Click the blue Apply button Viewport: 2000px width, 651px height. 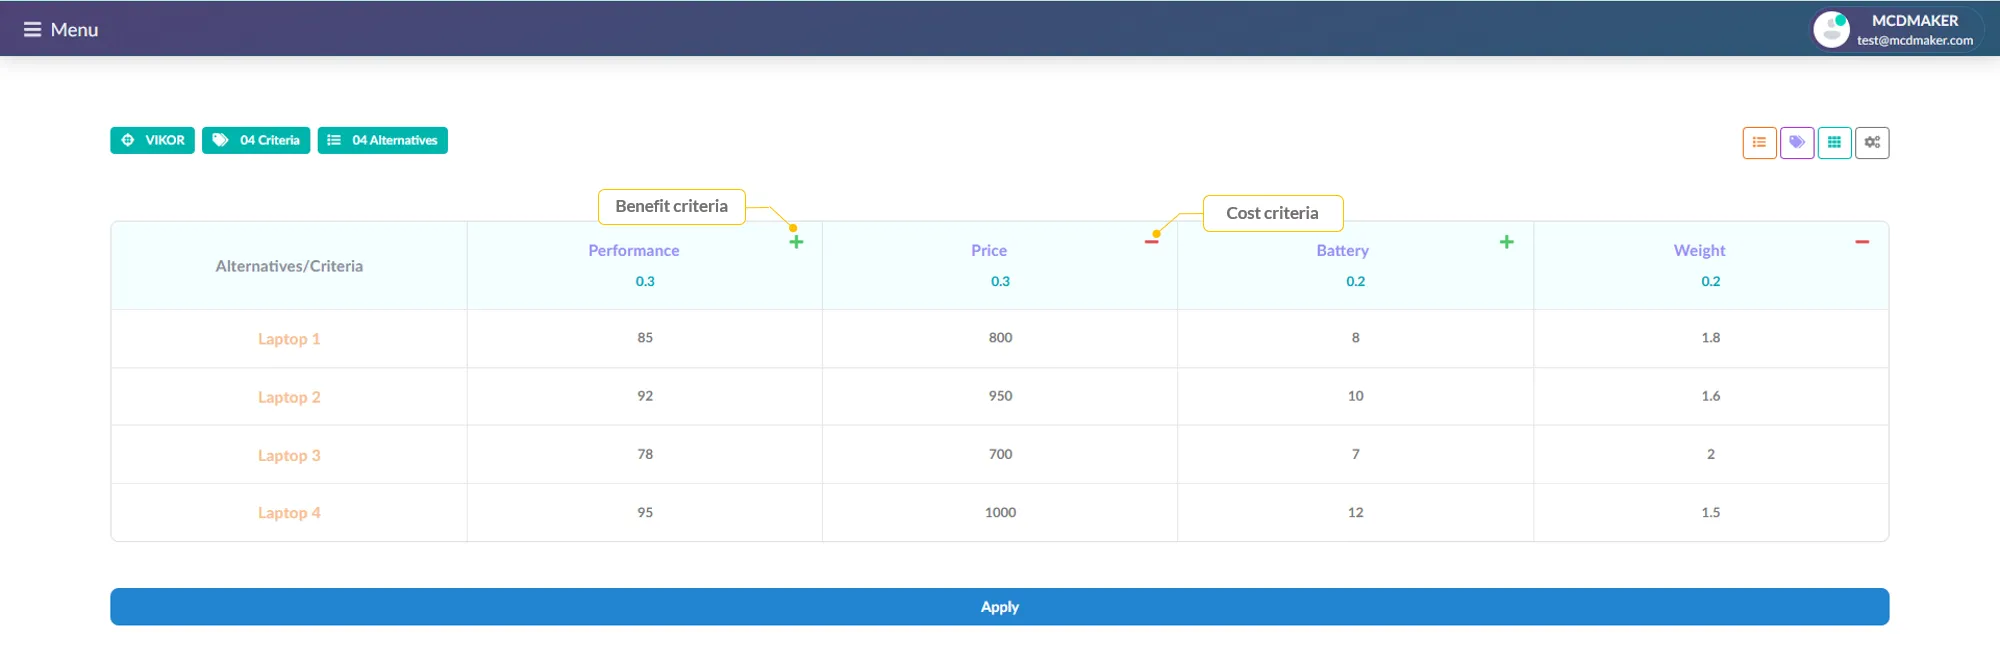click(1000, 607)
